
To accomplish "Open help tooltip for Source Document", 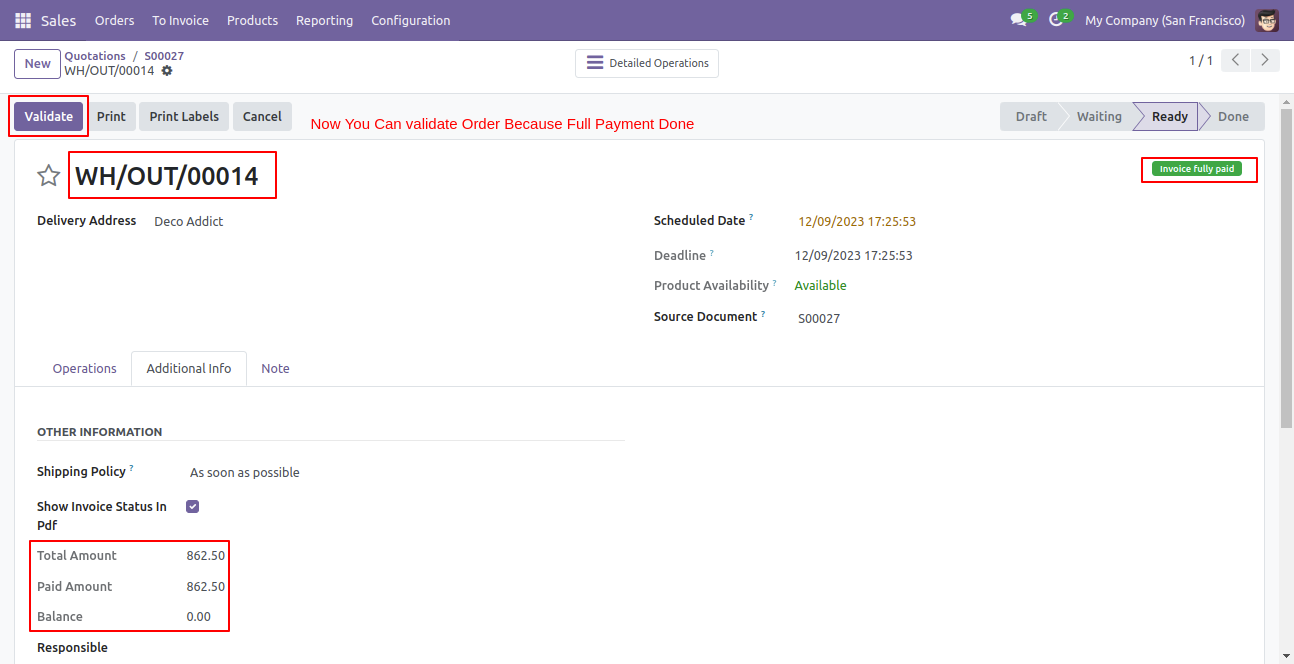I will pyautogui.click(x=763, y=313).
